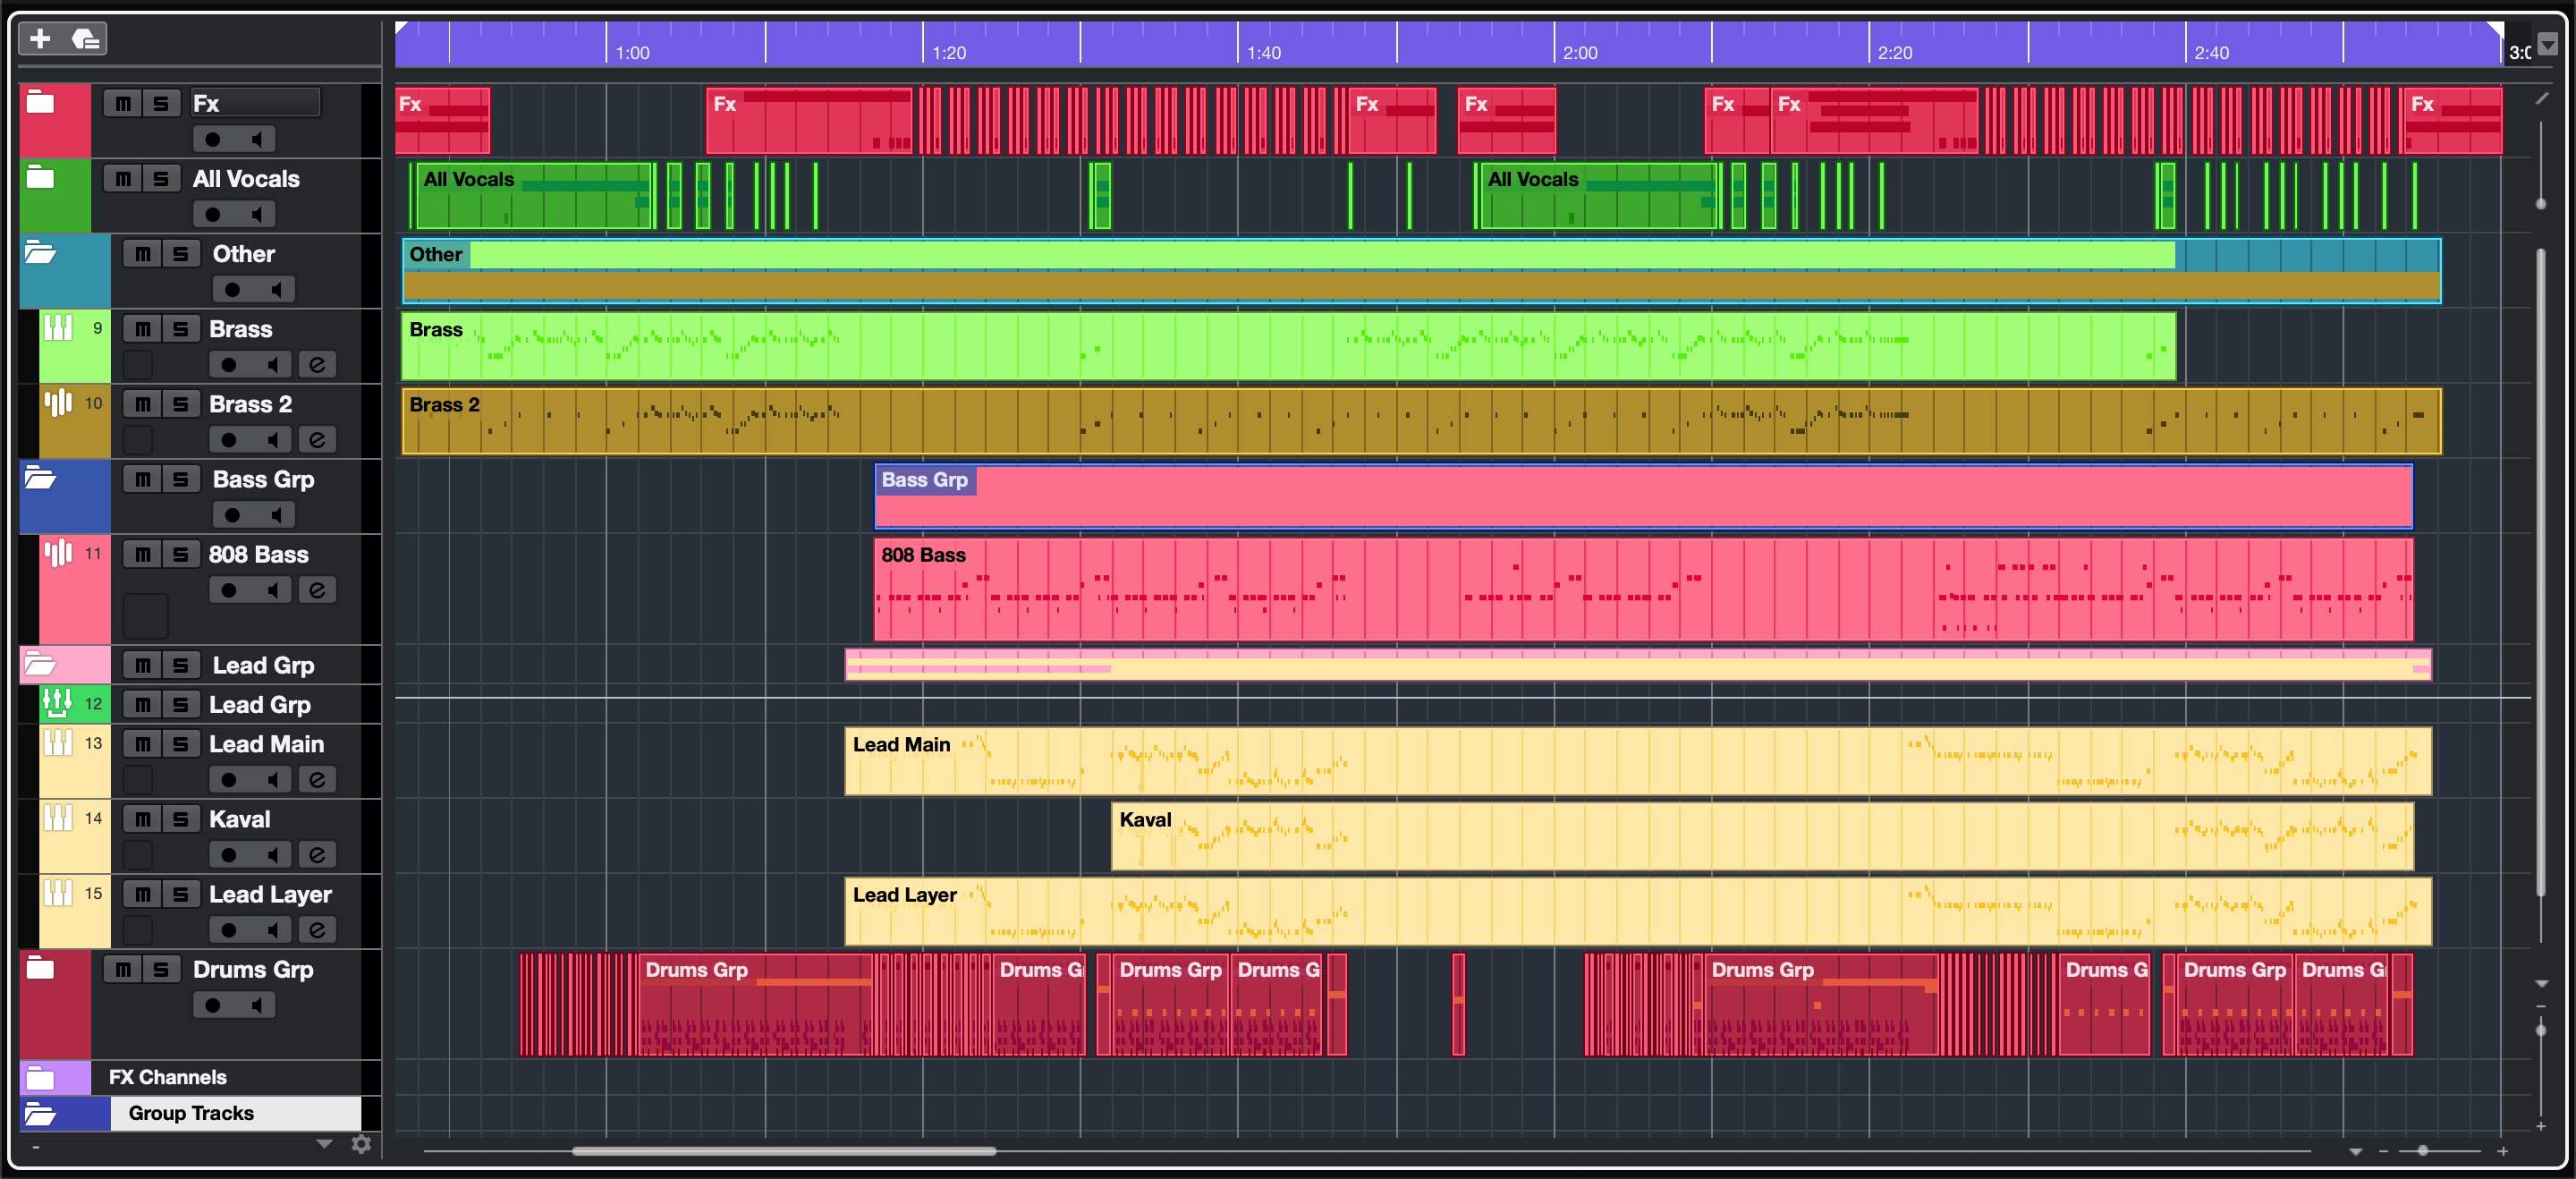This screenshot has width=2576, height=1179.
Task: Click the Lead Main track keyboard icon
Action: click(x=58, y=743)
